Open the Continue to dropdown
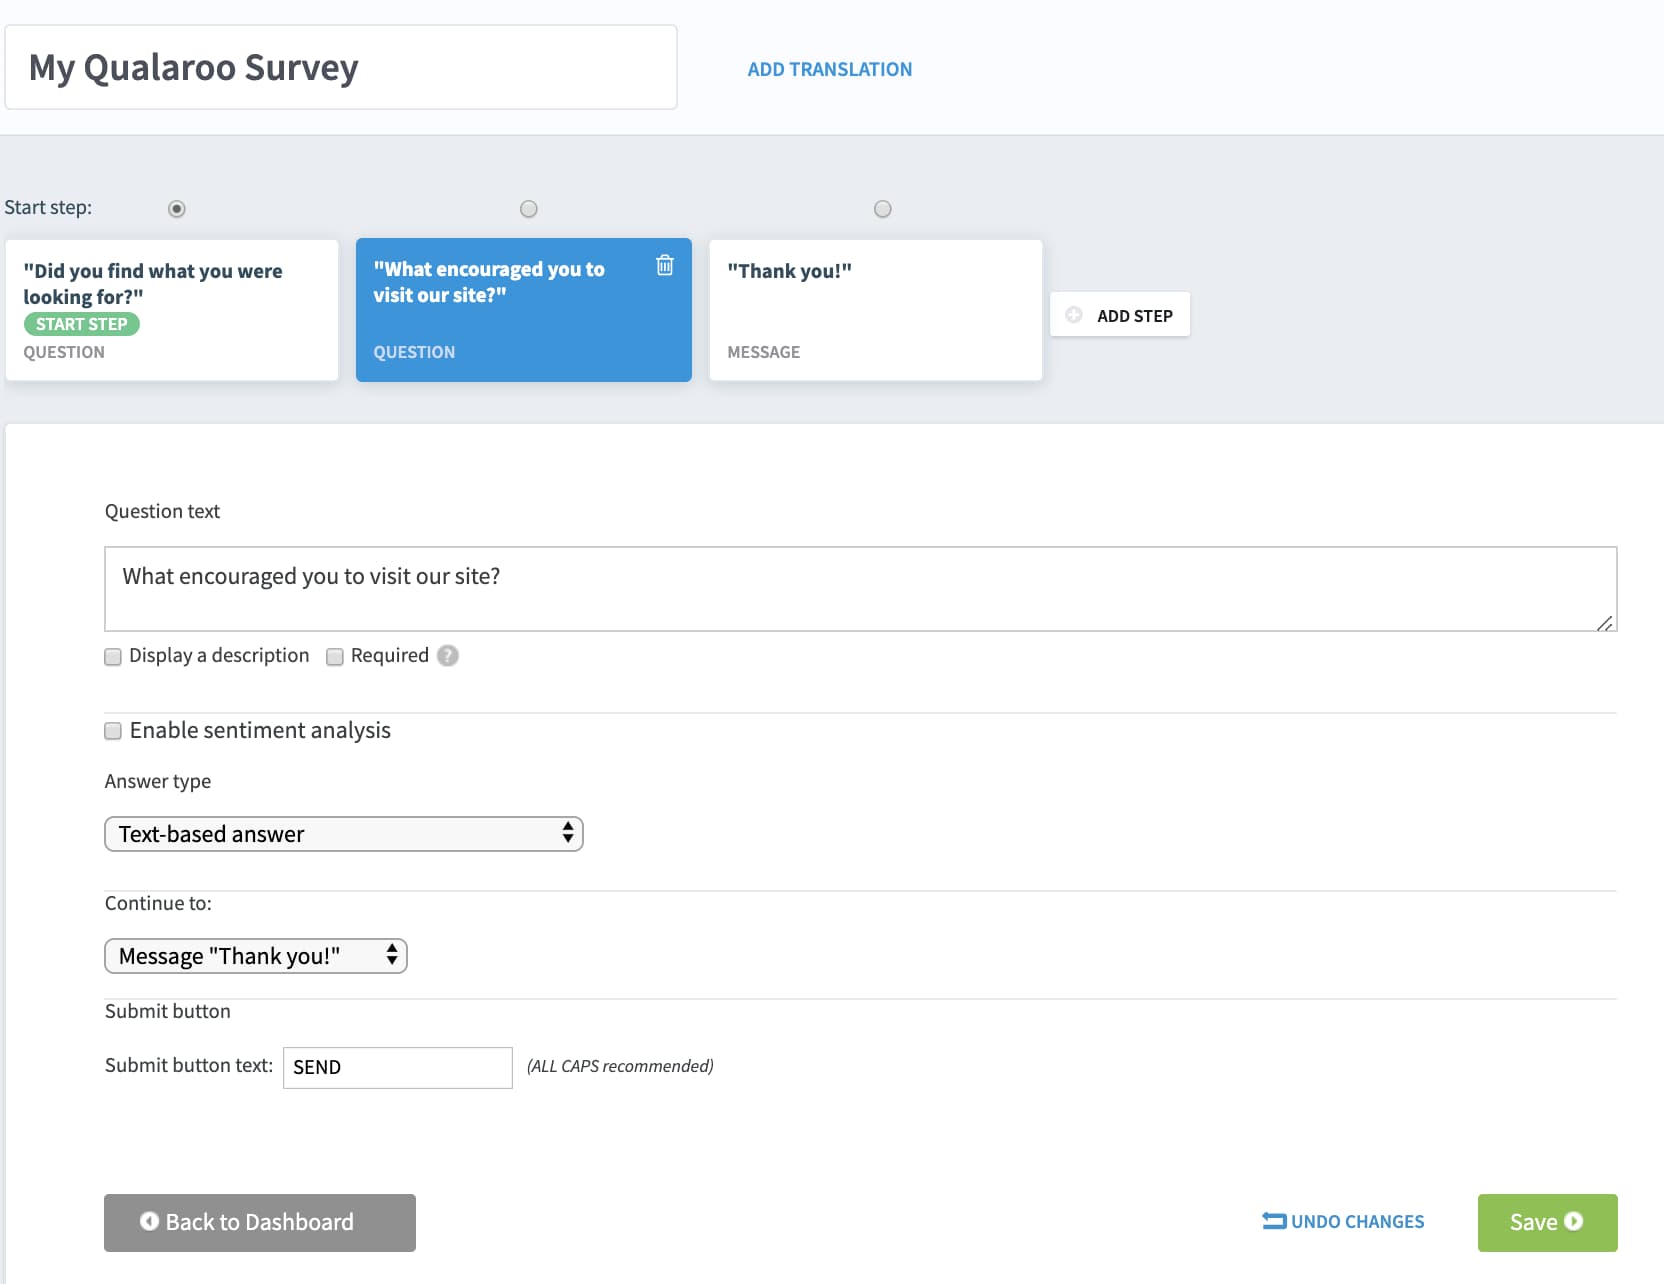Image resolution: width=1664 pixels, height=1284 pixels. click(x=256, y=956)
